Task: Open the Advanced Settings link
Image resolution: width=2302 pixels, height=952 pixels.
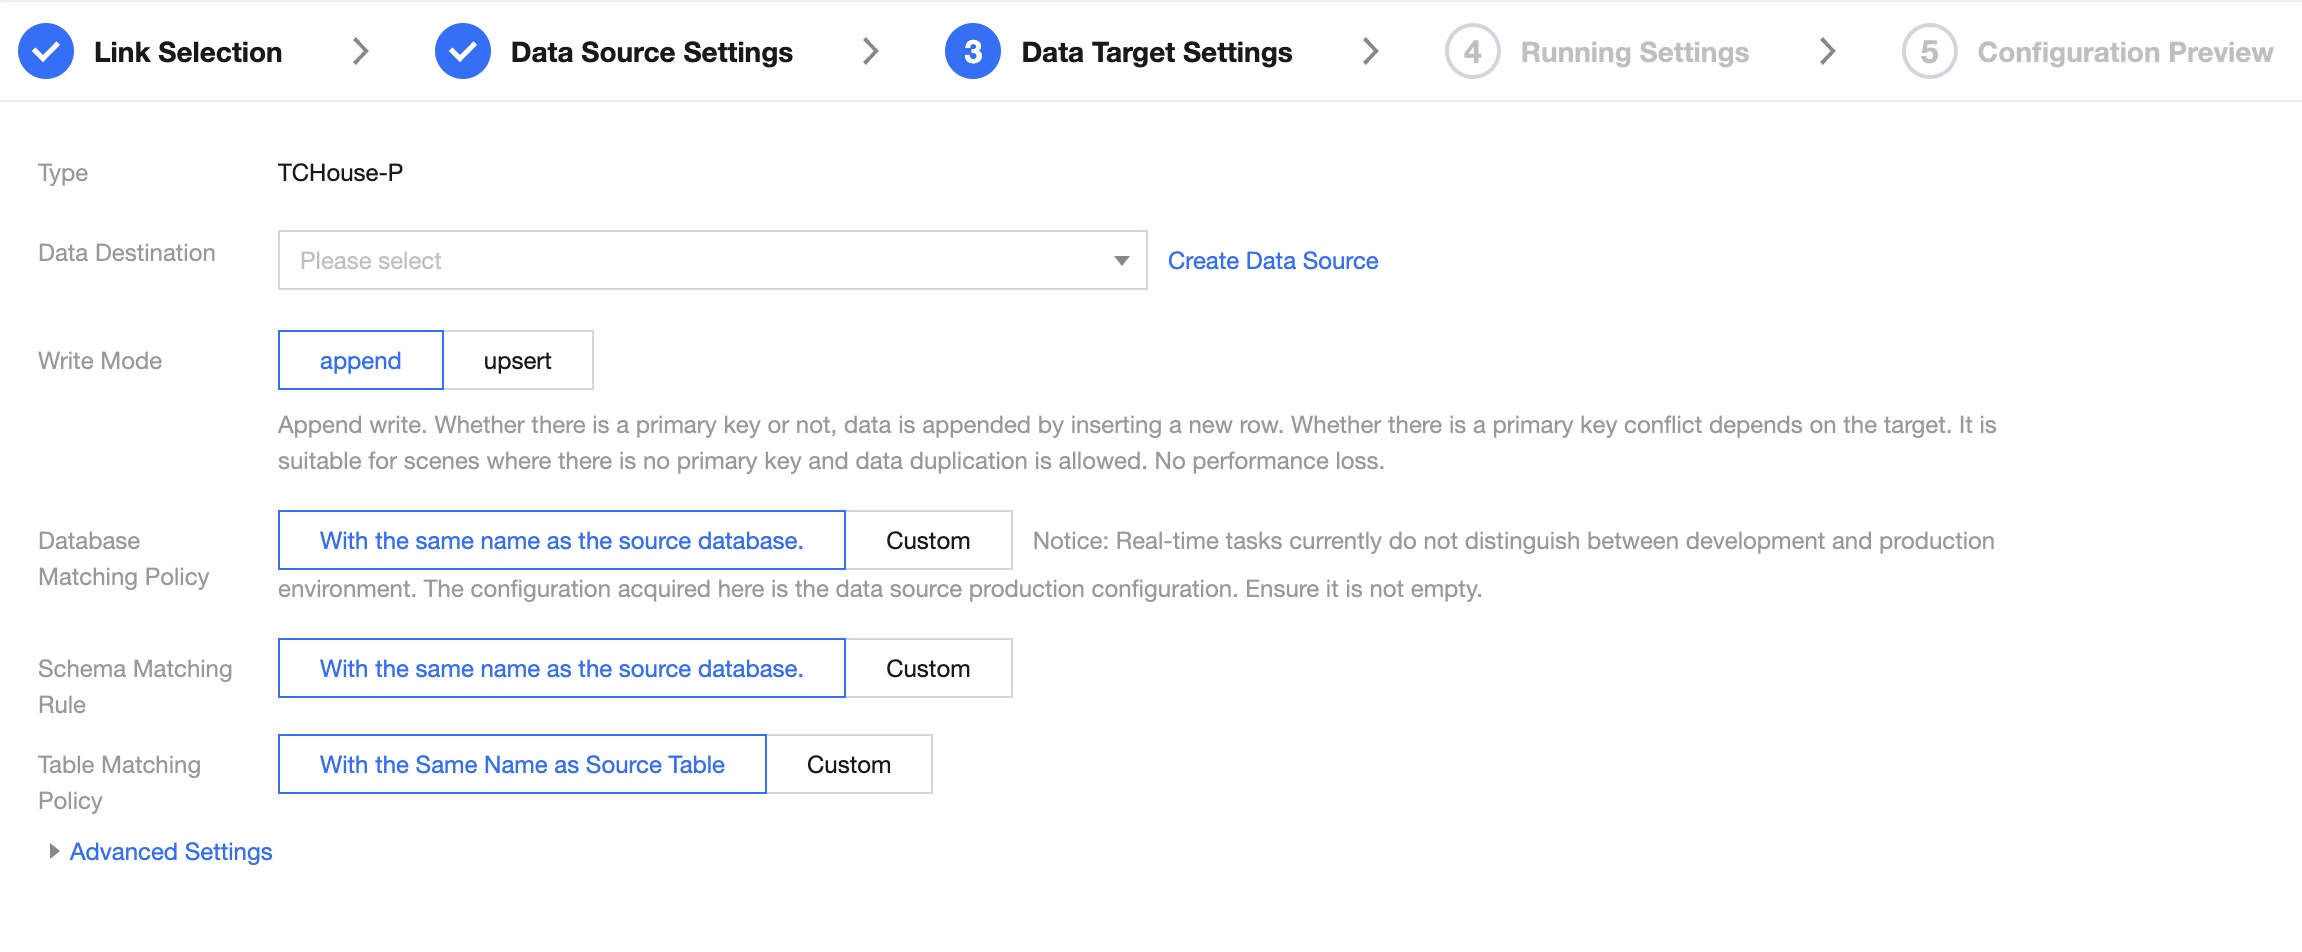Action: (x=171, y=852)
